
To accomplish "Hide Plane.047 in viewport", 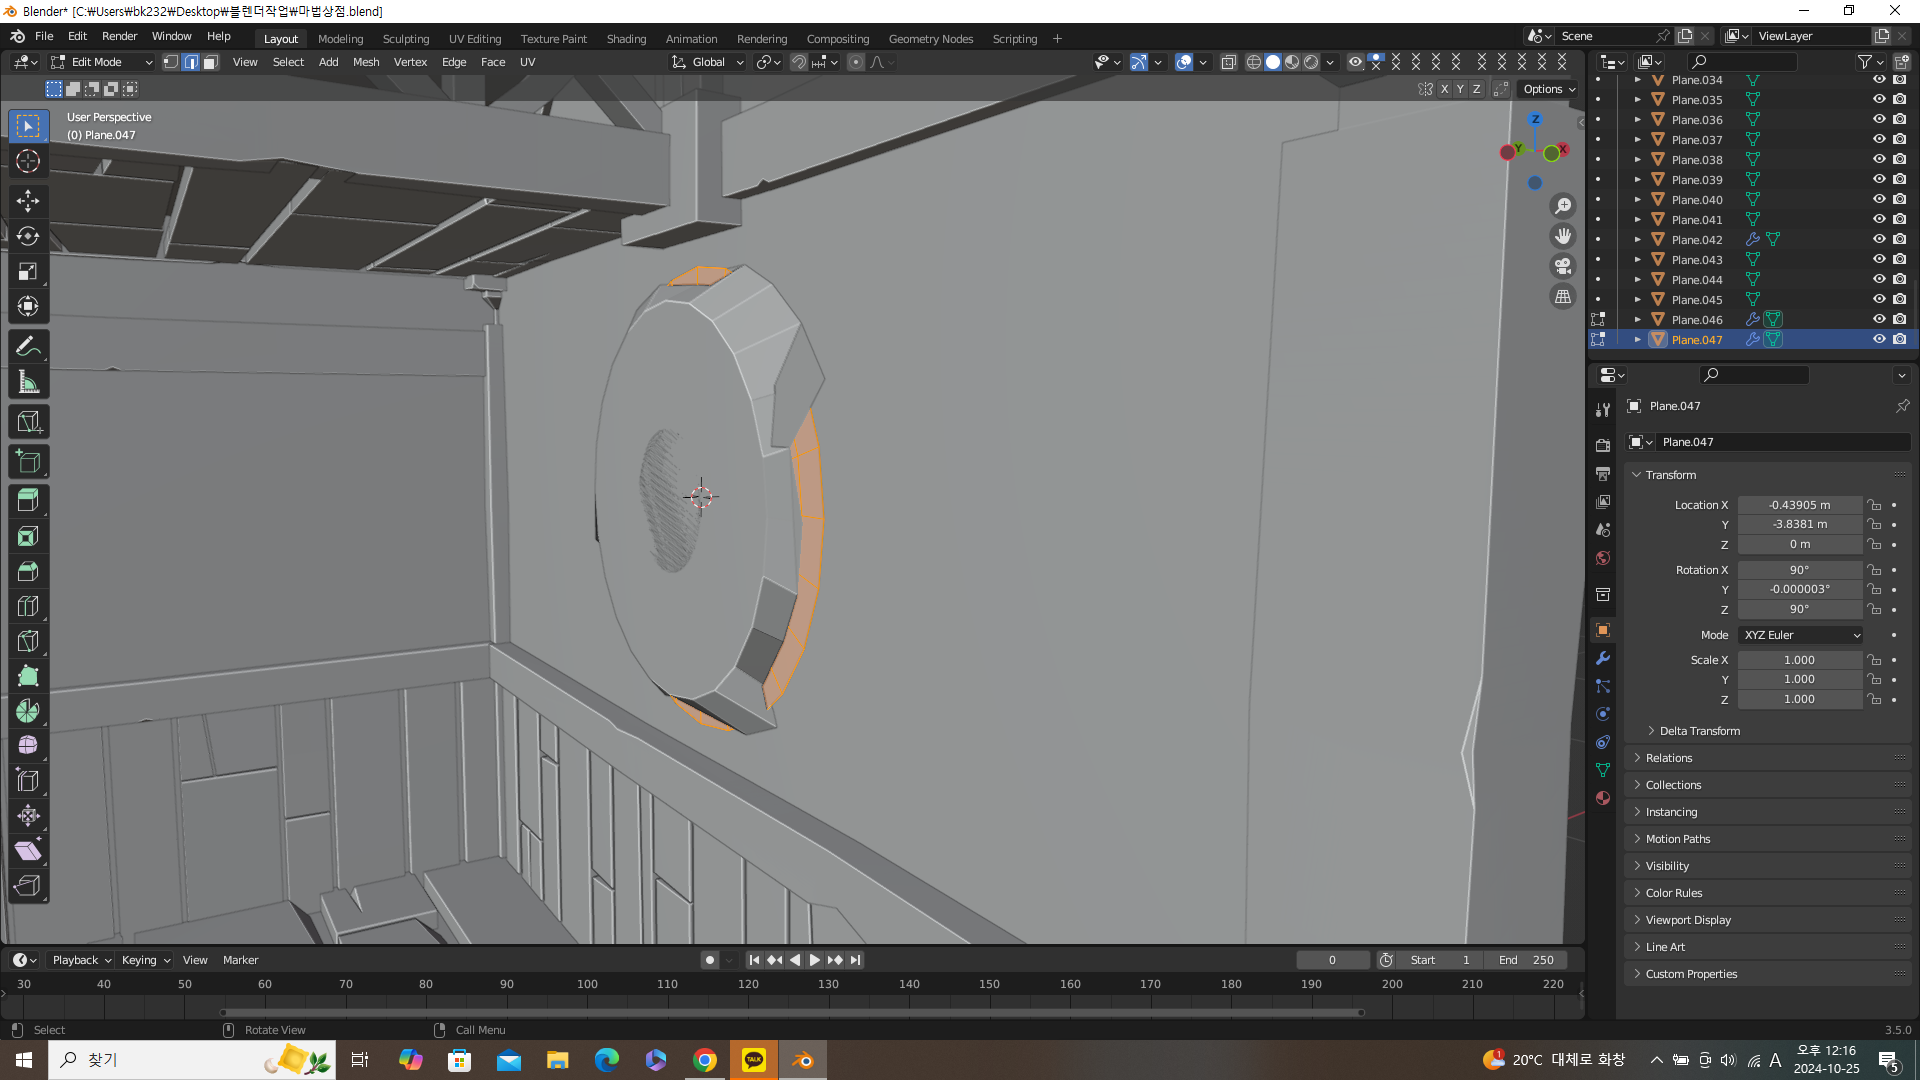I will (1879, 340).
